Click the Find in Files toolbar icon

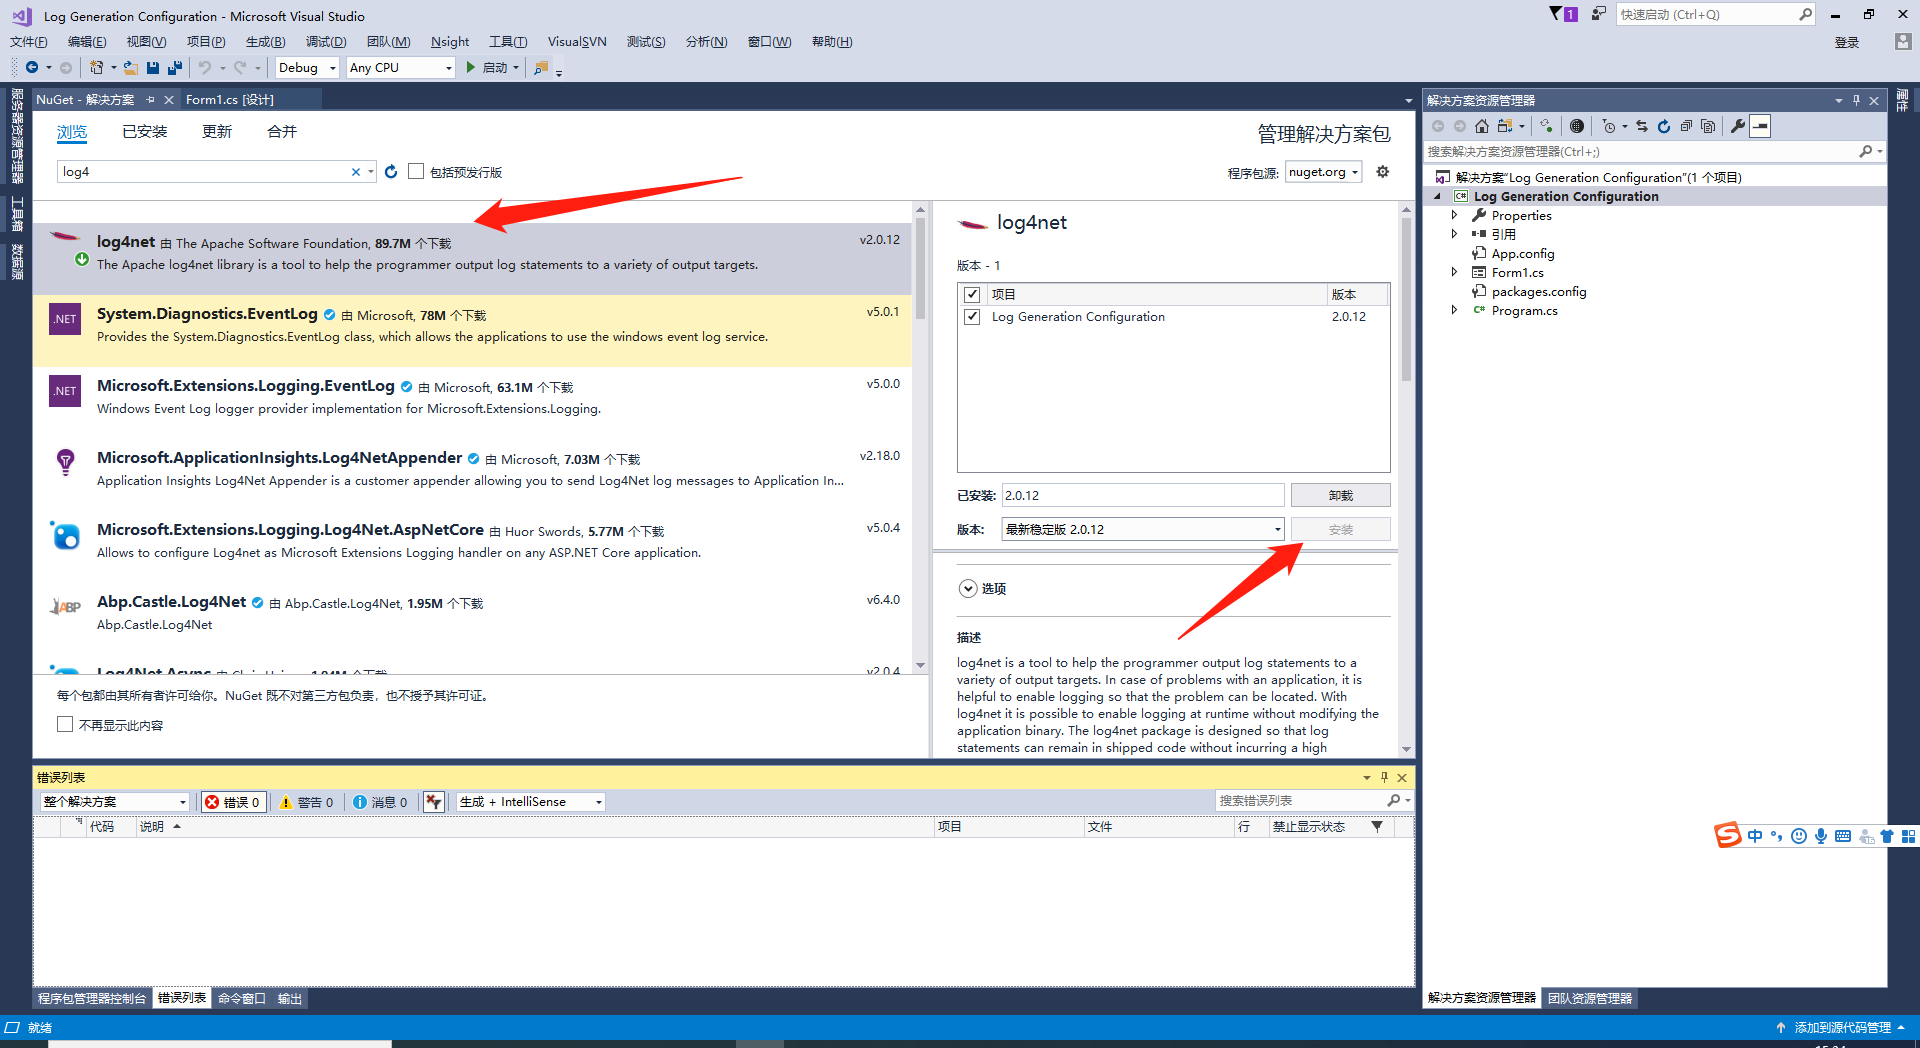[x=541, y=67]
